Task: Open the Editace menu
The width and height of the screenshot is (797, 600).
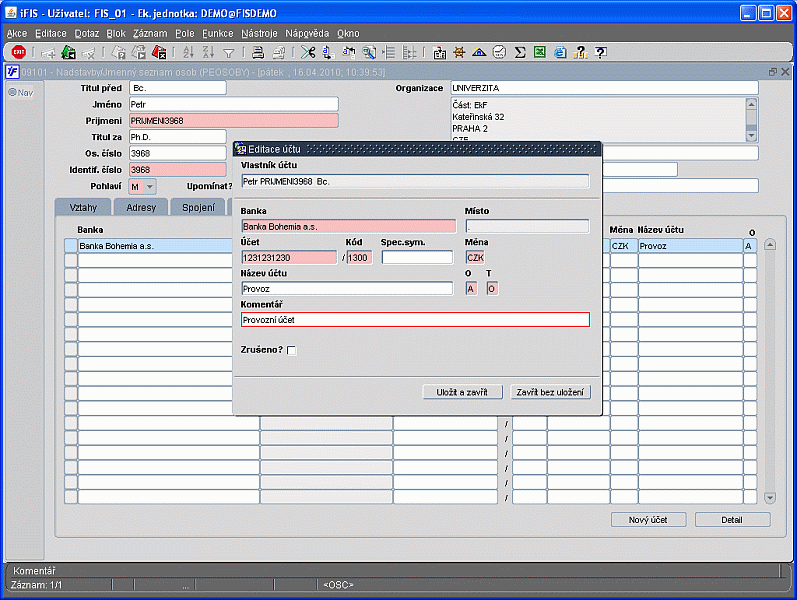Action: point(51,34)
